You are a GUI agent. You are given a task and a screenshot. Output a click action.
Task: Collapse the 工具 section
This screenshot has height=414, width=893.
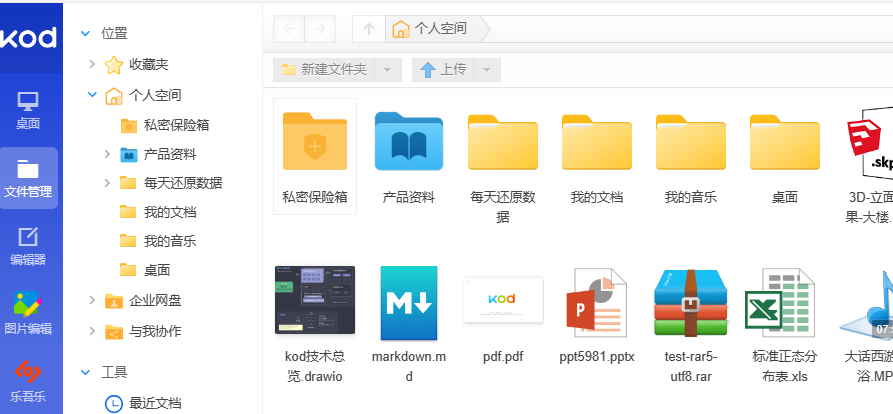click(x=85, y=372)
